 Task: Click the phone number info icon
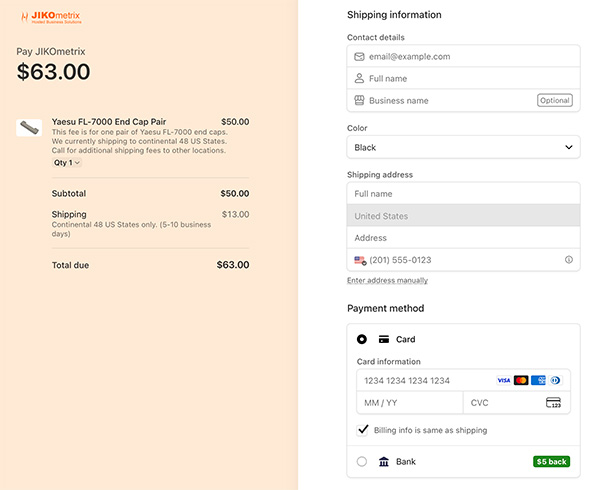click(x=568, y=260)
